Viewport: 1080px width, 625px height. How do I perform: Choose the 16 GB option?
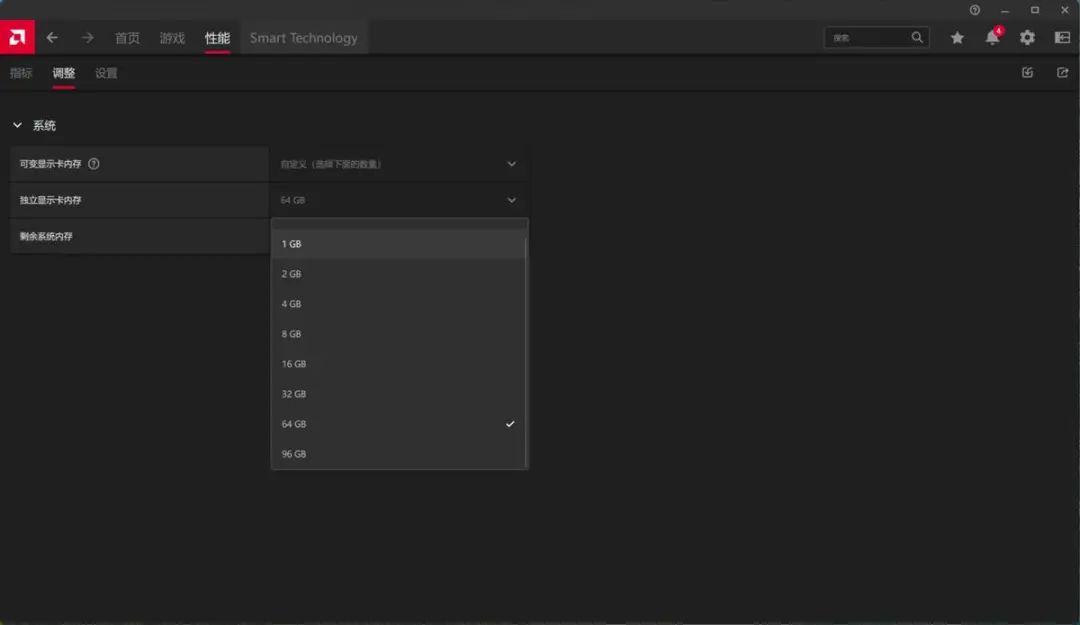coord(398,364)
